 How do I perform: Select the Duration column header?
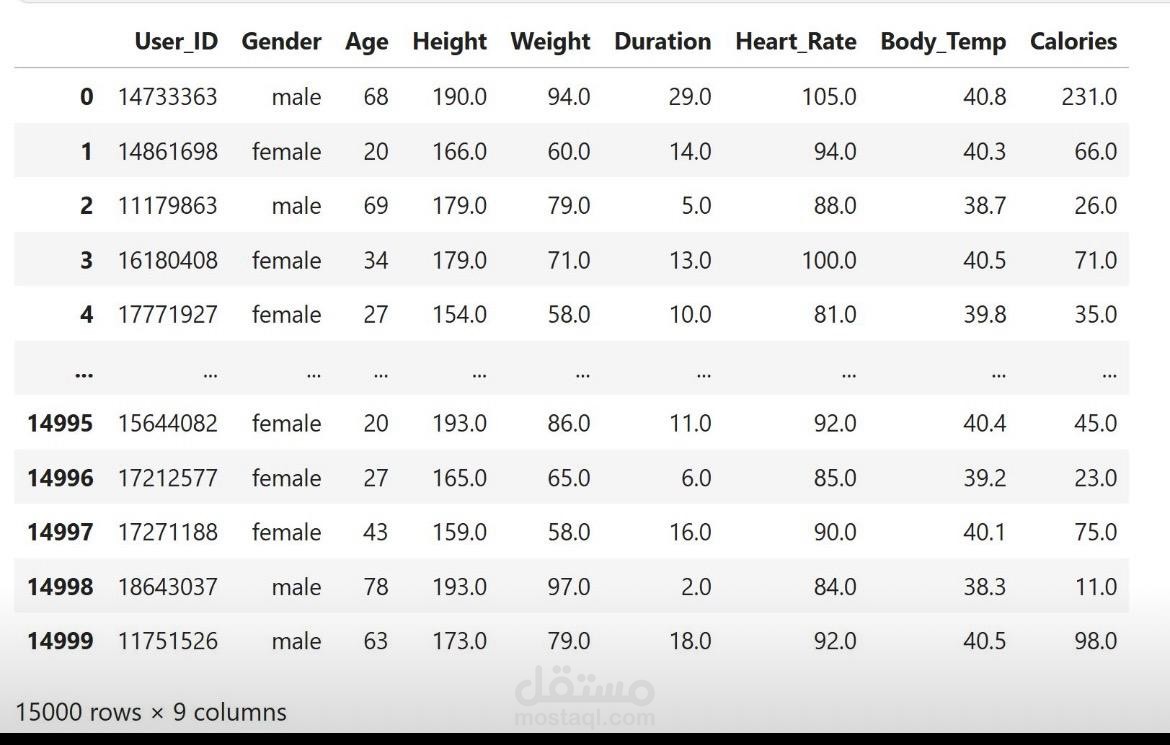coord(662,42)
